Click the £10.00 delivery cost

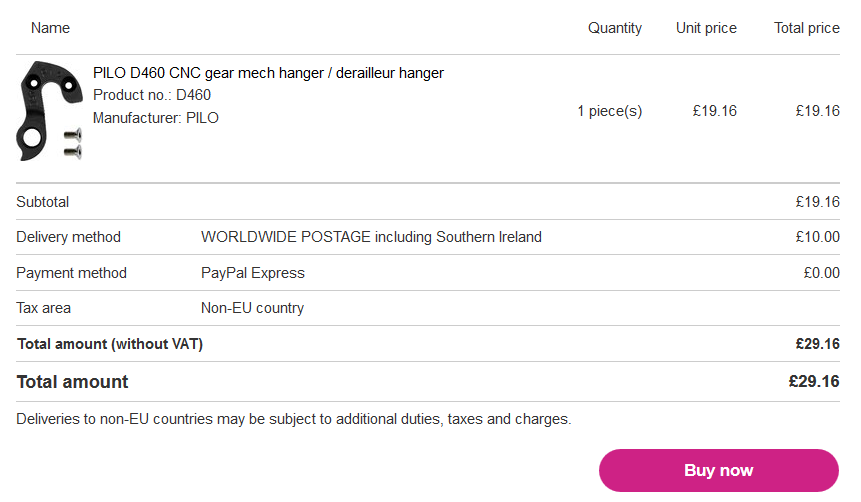coord(817,237)
